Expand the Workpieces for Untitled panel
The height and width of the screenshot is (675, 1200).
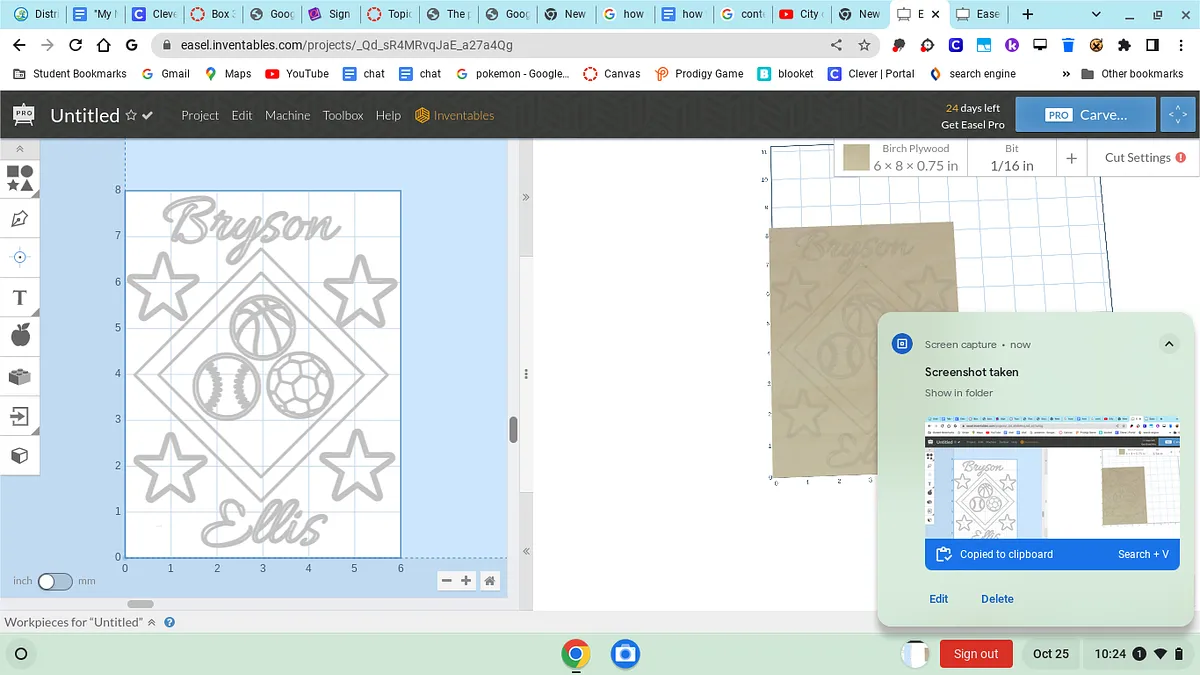pyautogui.click(x=152, y=622)
